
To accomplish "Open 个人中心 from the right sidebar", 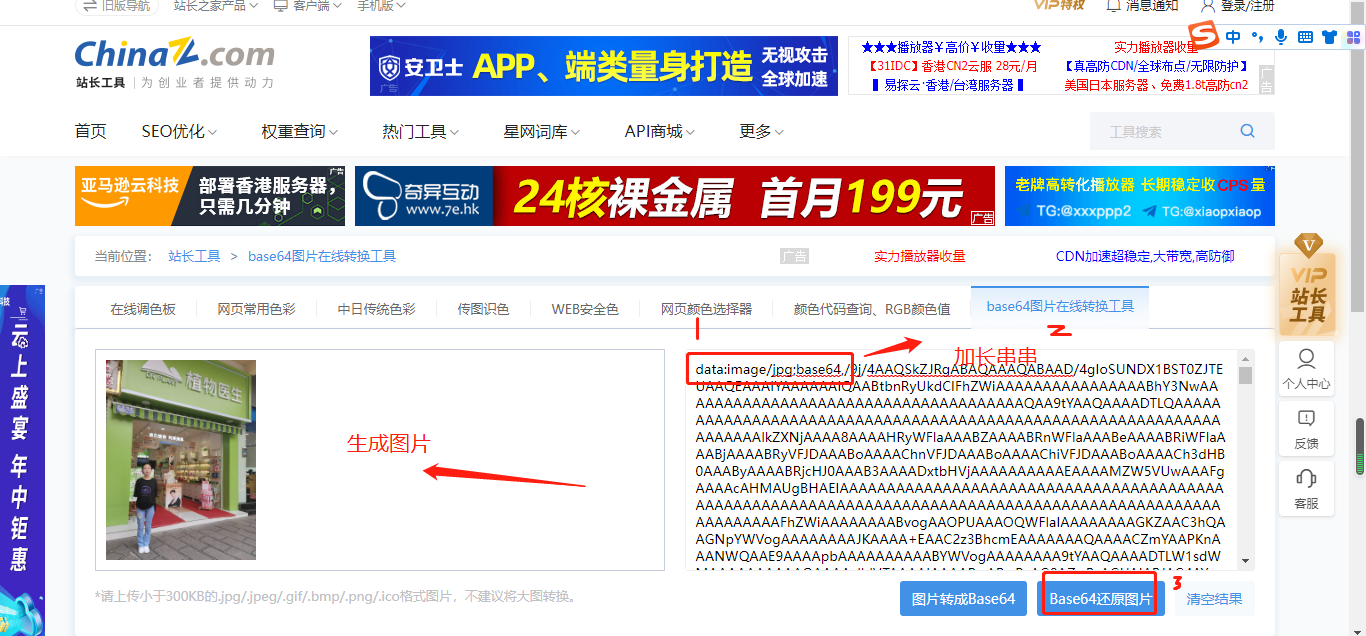I will [x=1306, y=368].
